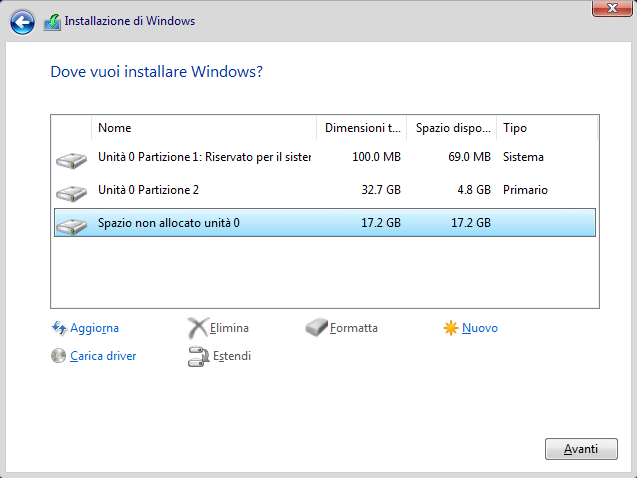Click the 4.8 GB free space cell
The width and height of the screenshot is (637, 478).
(x=474, y=190)
